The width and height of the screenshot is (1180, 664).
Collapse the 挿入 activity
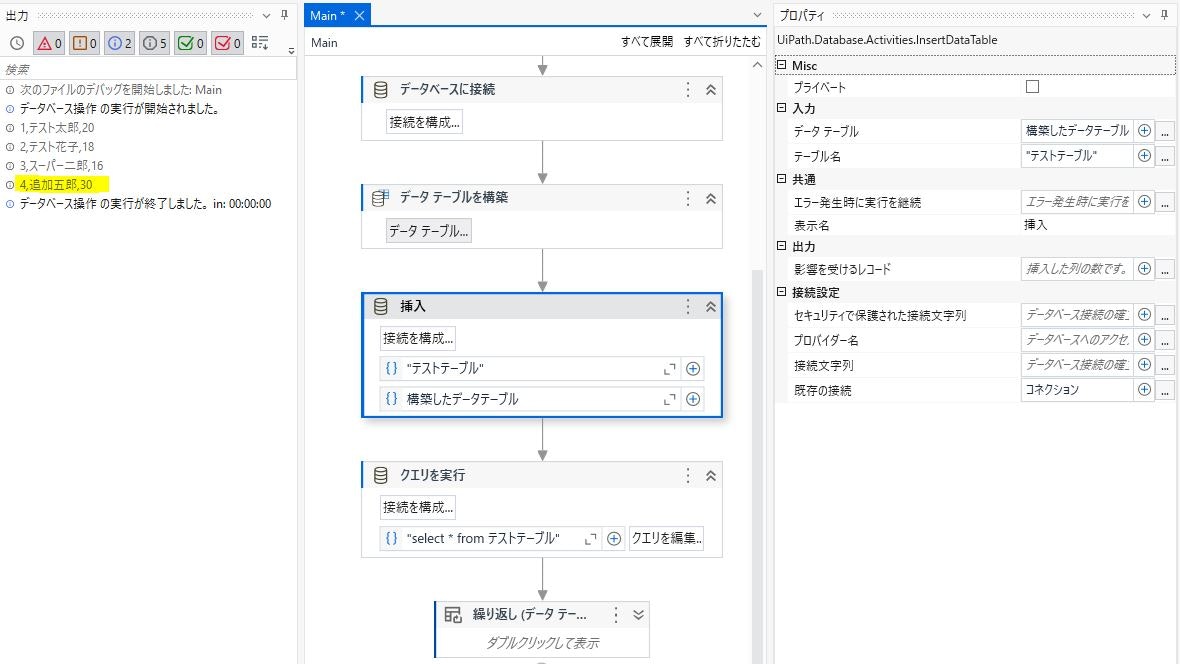pyautogui.click(x=710, y=306)
